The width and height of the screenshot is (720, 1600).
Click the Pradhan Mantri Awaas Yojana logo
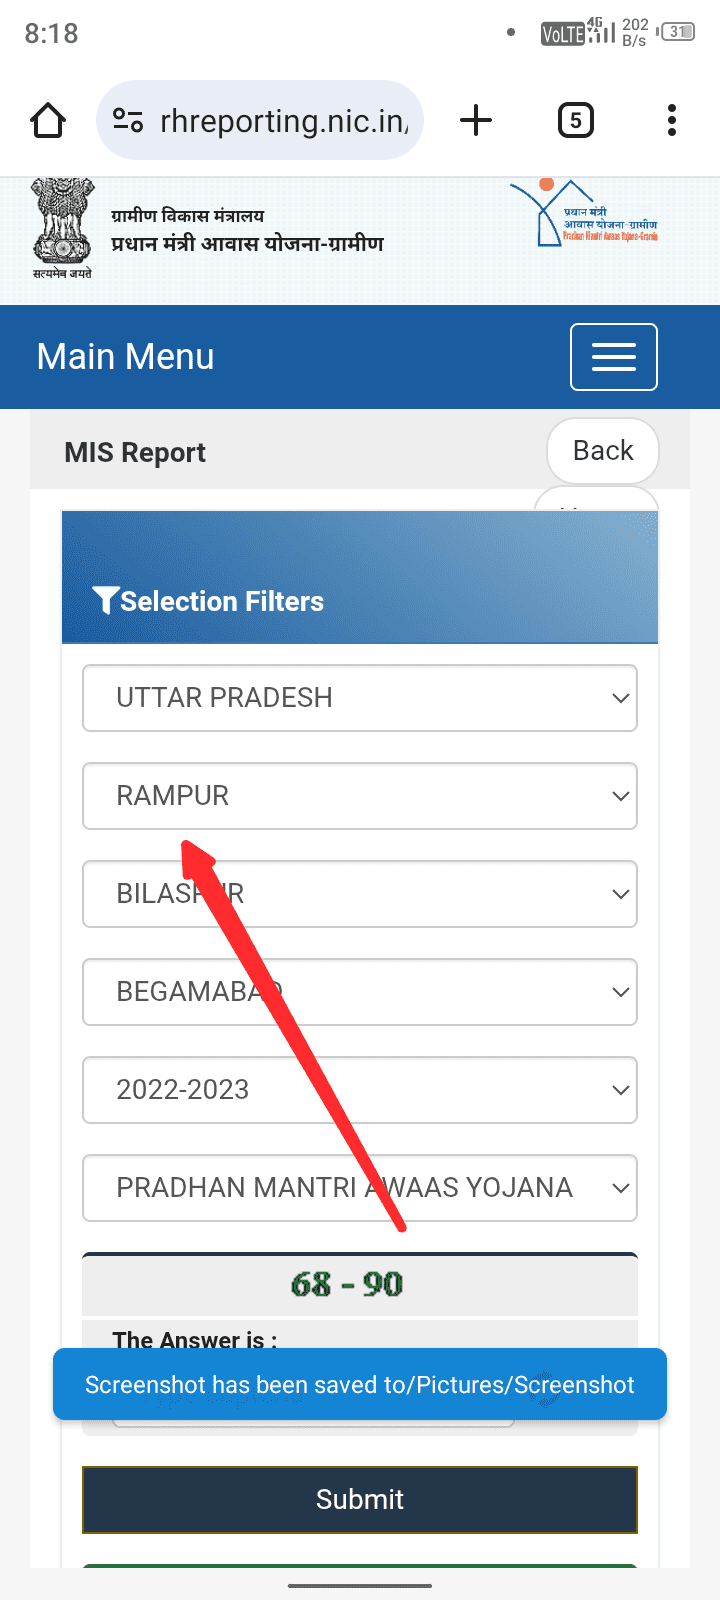[x=584, y=215]
